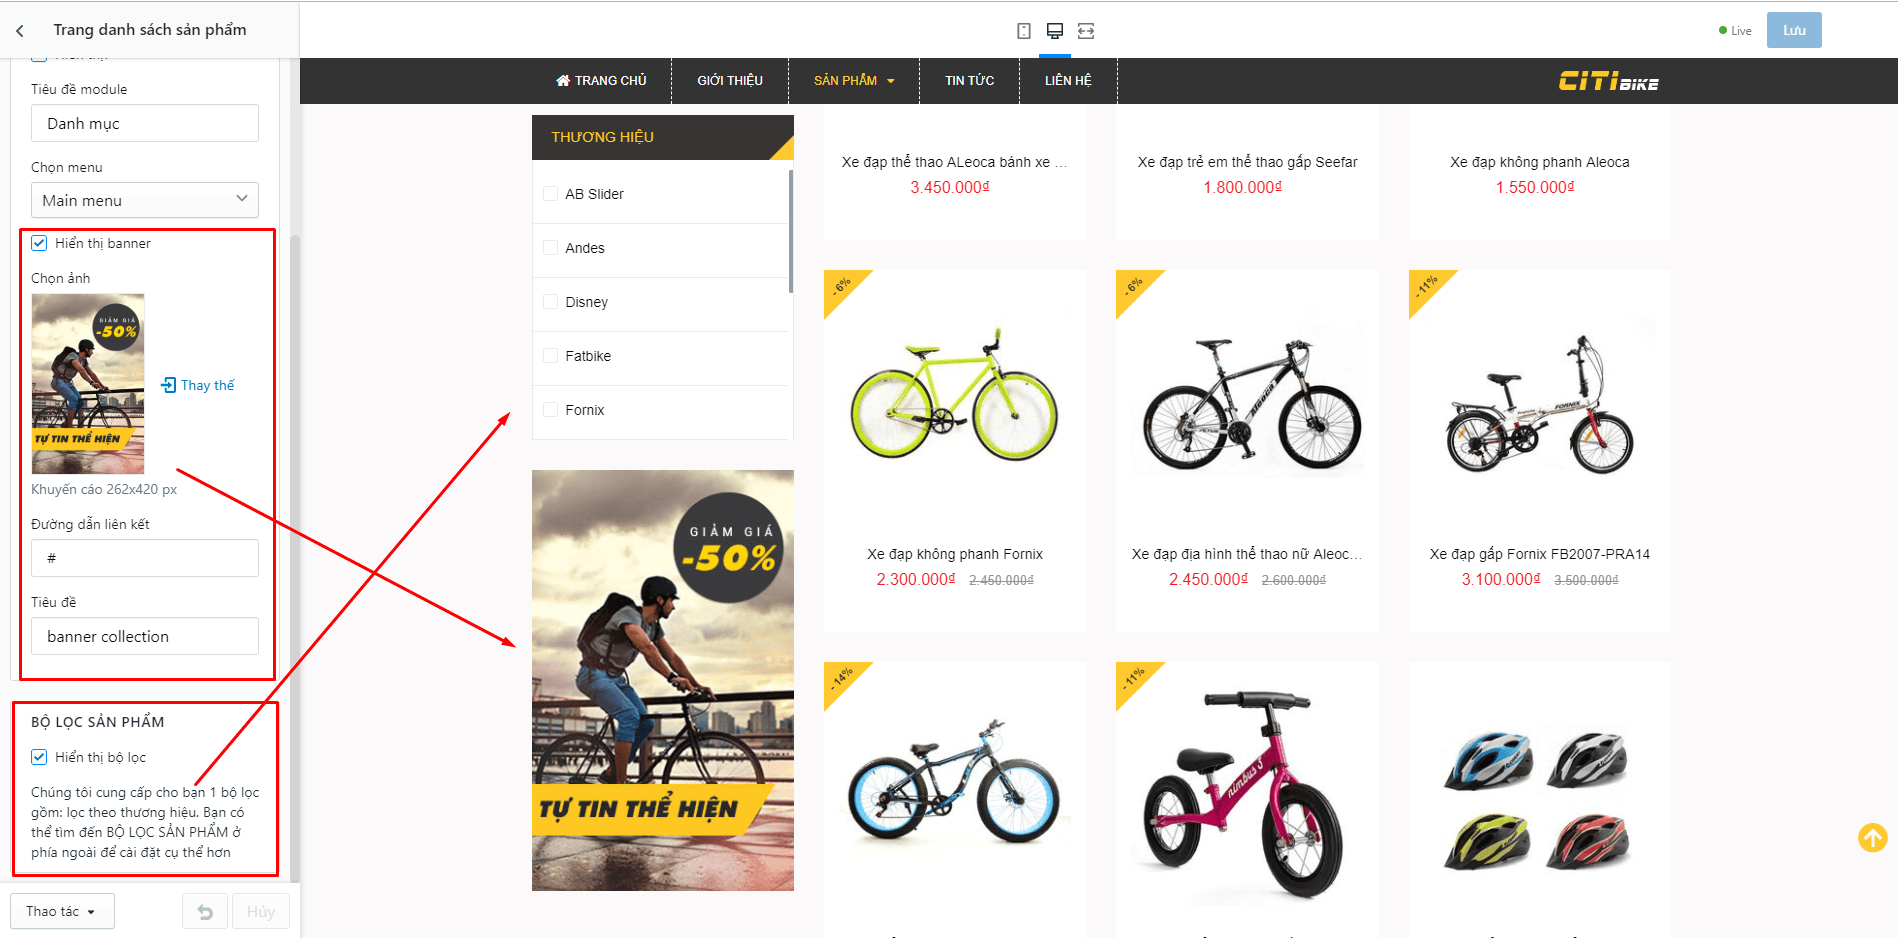The height and width of the screenshot is (938, 1898).
Task: Click the old price 2.600.000₫
Action: pos(1294,581)
